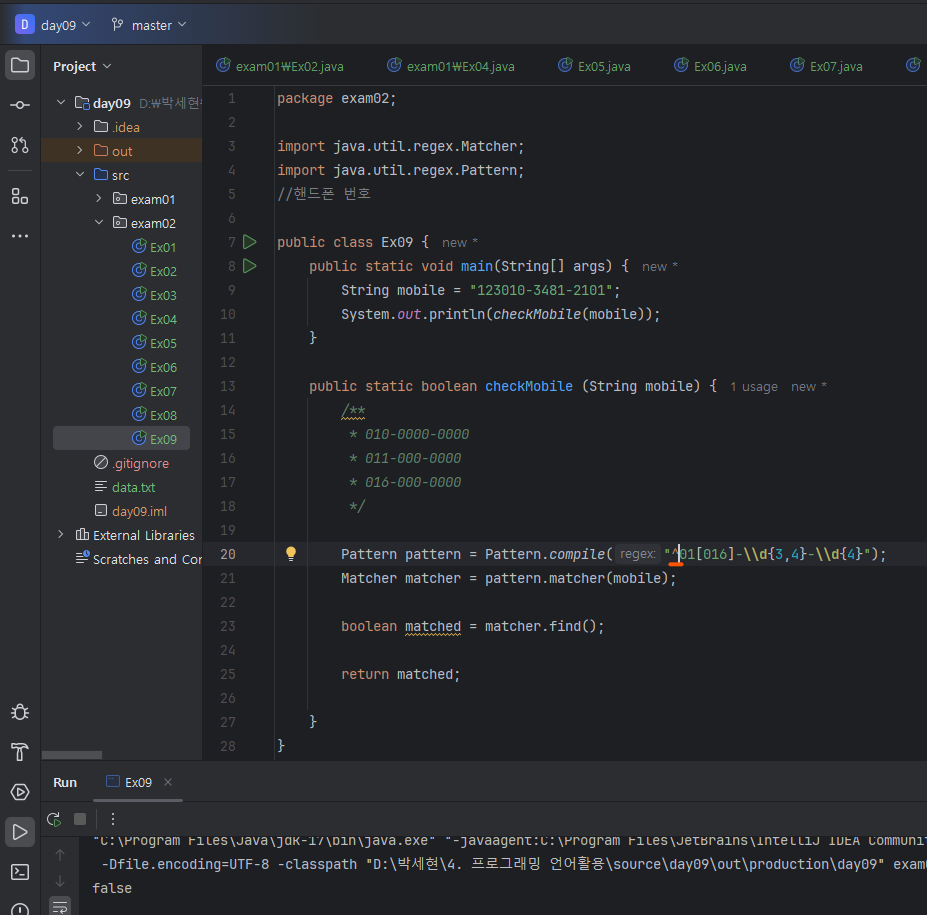Expand the External Libraries node
This screenshot has height=915, width=927.
(61, 535)
